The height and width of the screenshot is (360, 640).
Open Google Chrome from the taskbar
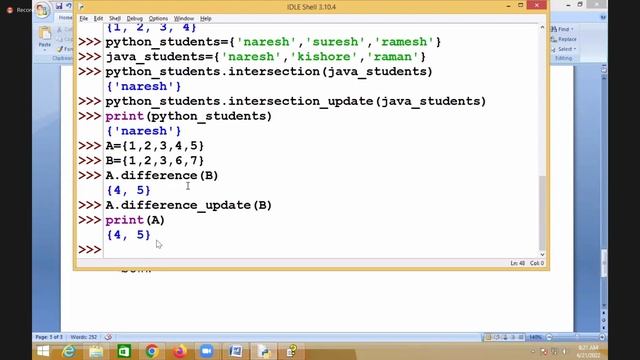(x=151, y=351)
